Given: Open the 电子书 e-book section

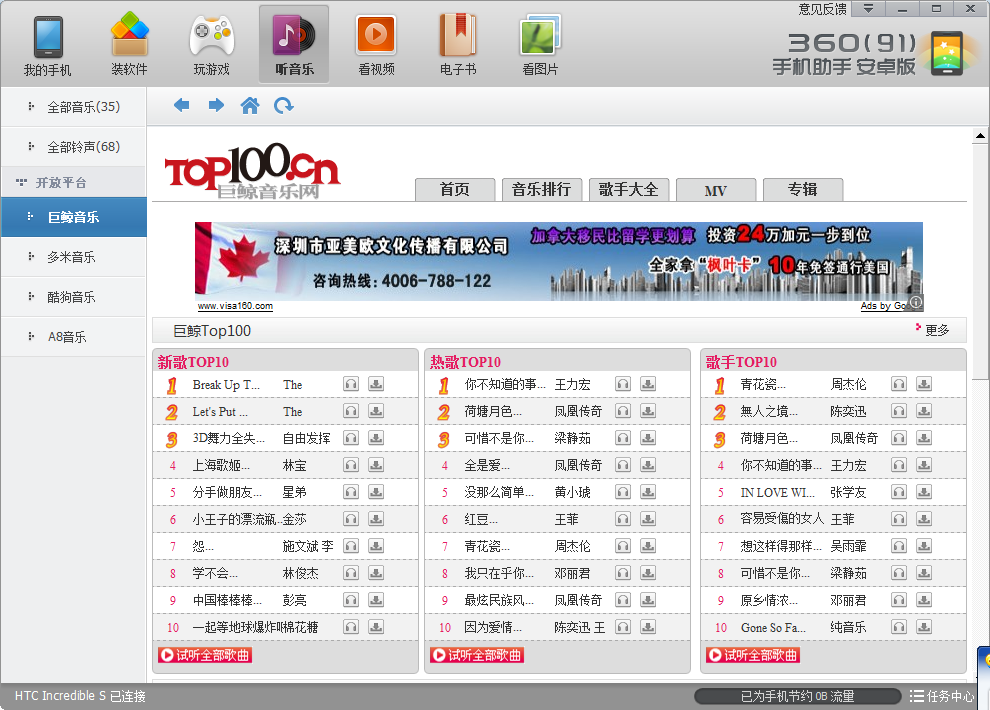Looking at the screenshot, I should coord(458,45).
